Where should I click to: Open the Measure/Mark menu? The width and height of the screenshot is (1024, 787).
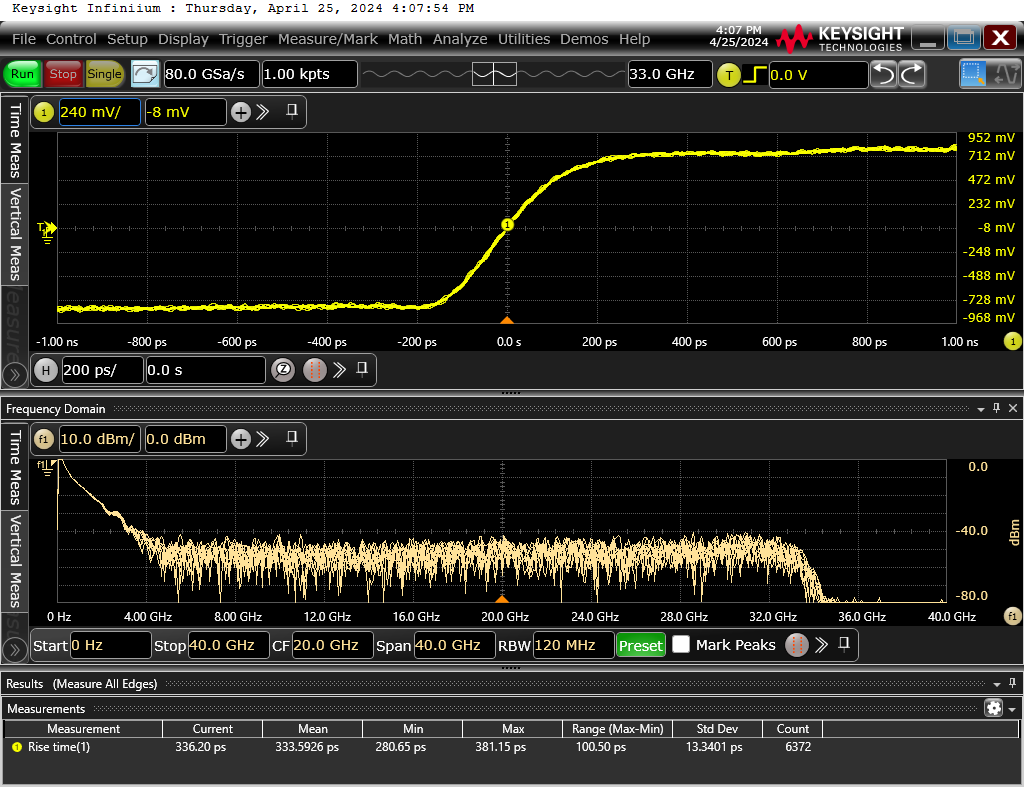pyautogui.click(x=327, y=39)
